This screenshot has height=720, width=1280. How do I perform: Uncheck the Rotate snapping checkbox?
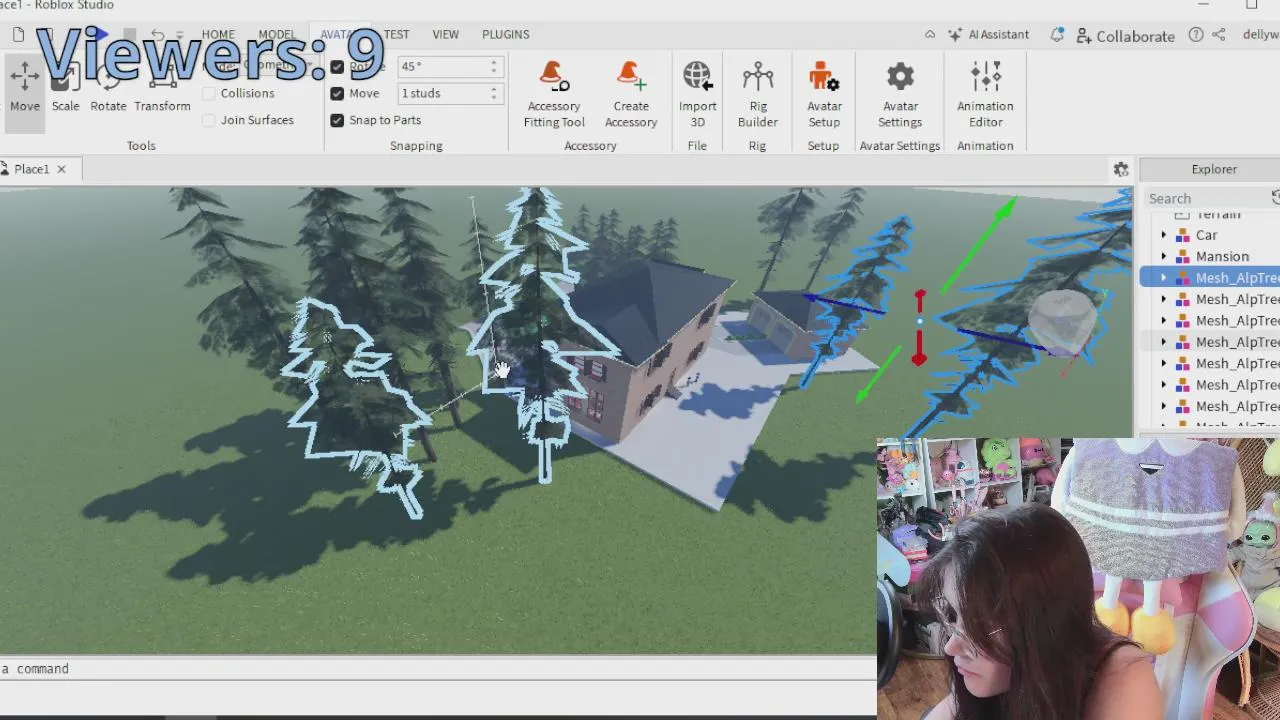[337, 66]
